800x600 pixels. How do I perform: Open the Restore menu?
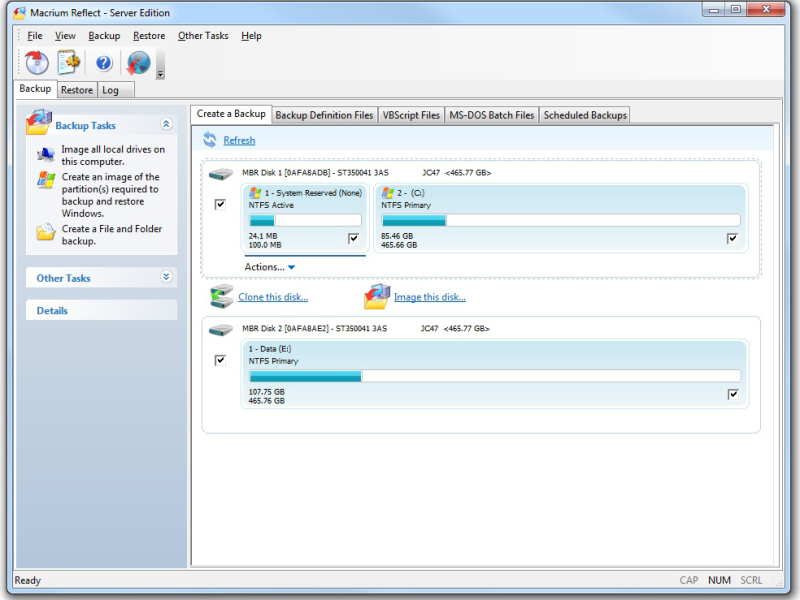coord(149,36)
